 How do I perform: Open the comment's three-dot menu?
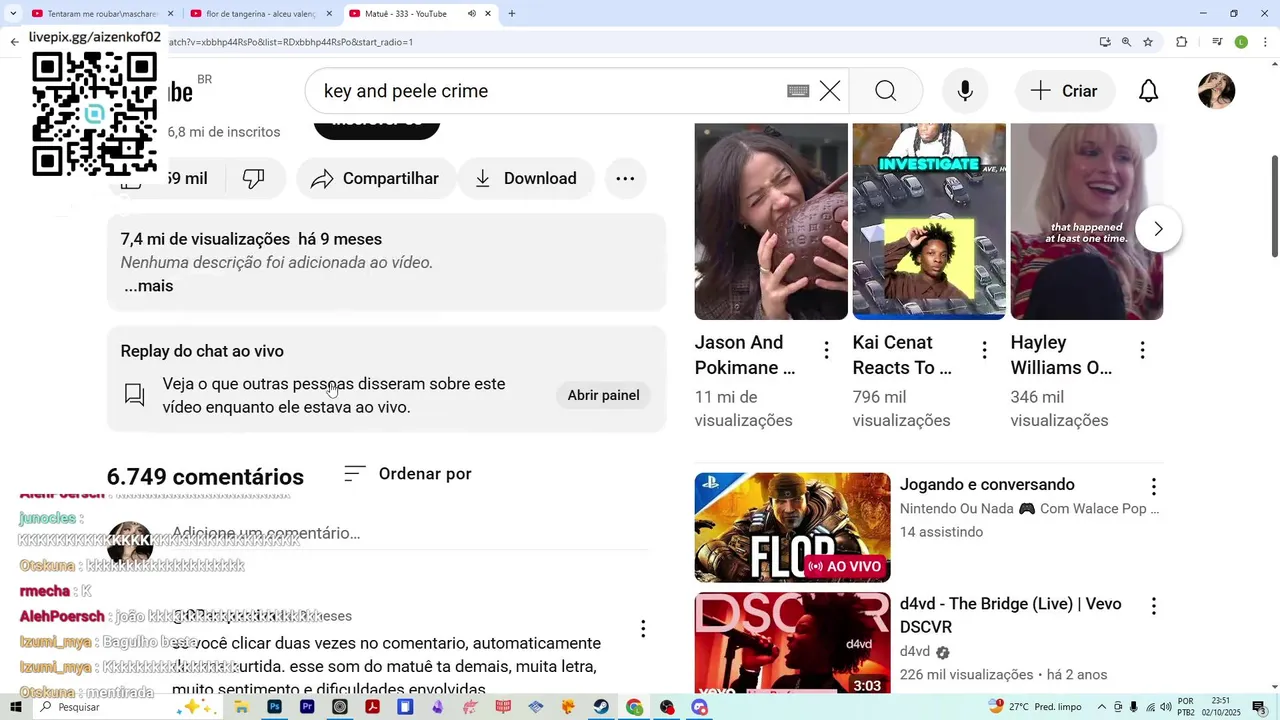pos(643,629)
